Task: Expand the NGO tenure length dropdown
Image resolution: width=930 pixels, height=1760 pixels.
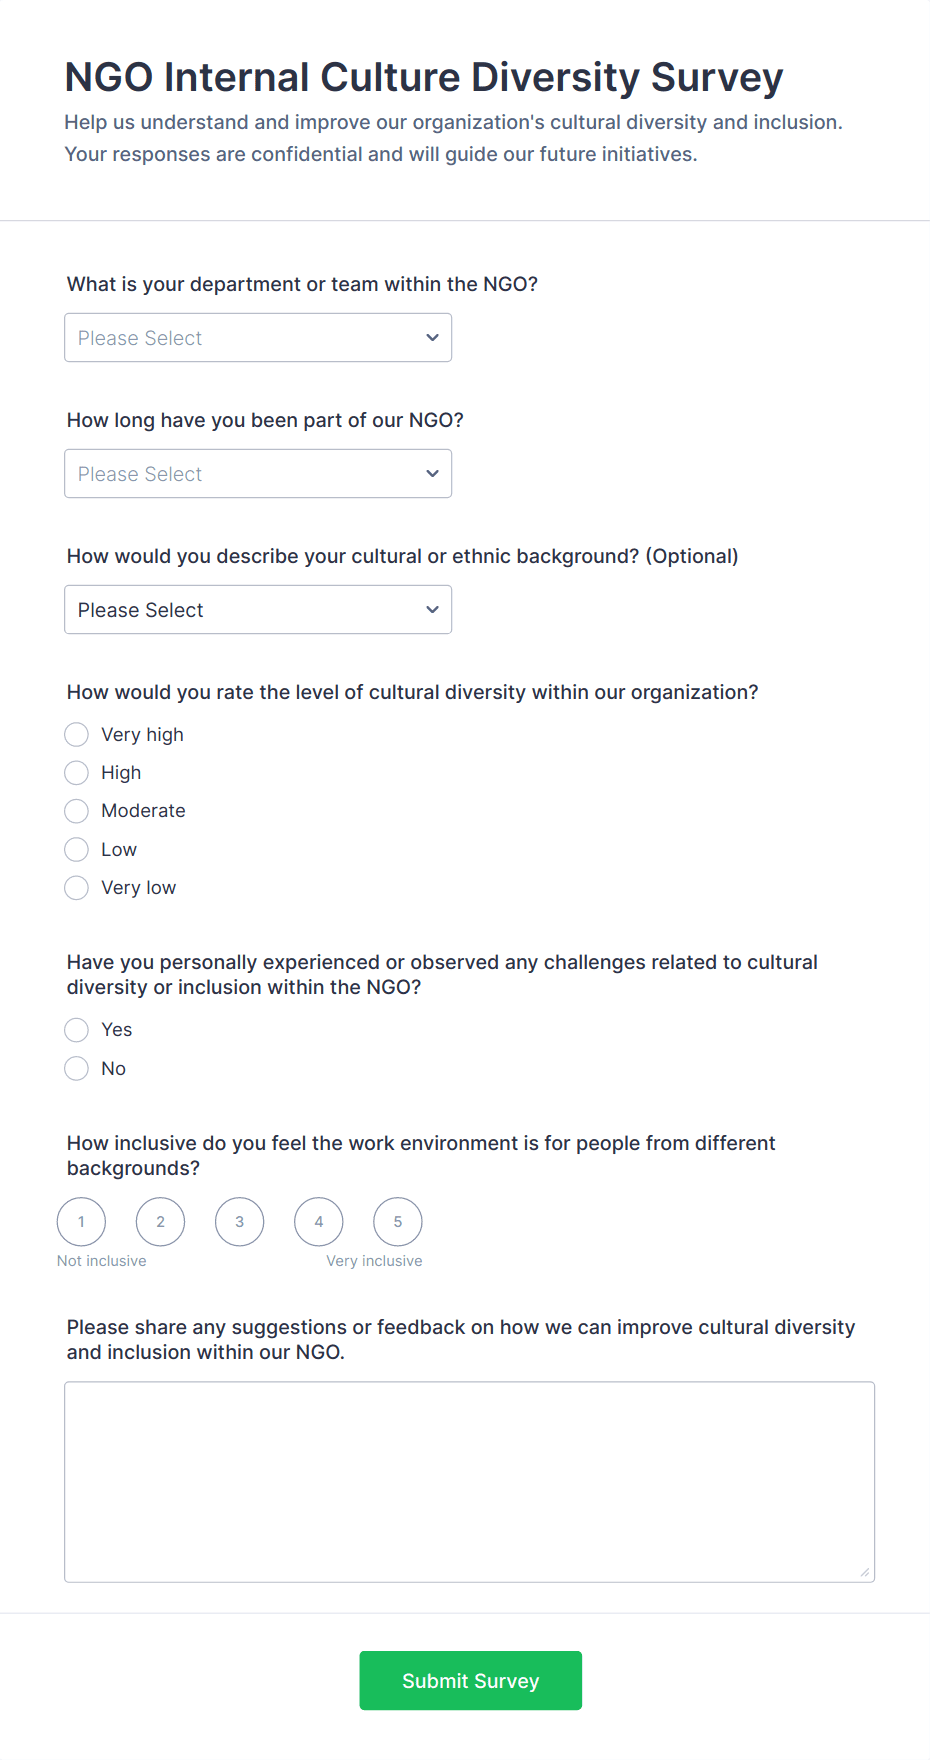Action: [257, 474]
